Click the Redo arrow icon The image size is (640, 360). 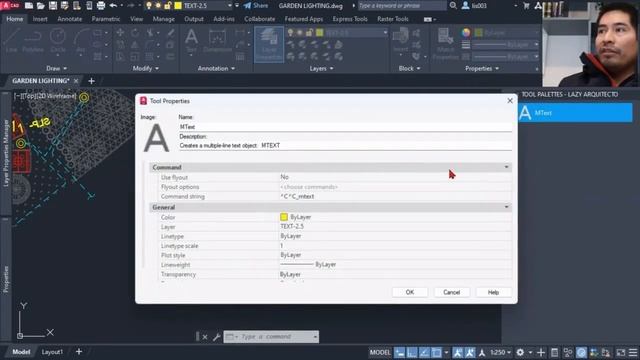tap(131, 5)
